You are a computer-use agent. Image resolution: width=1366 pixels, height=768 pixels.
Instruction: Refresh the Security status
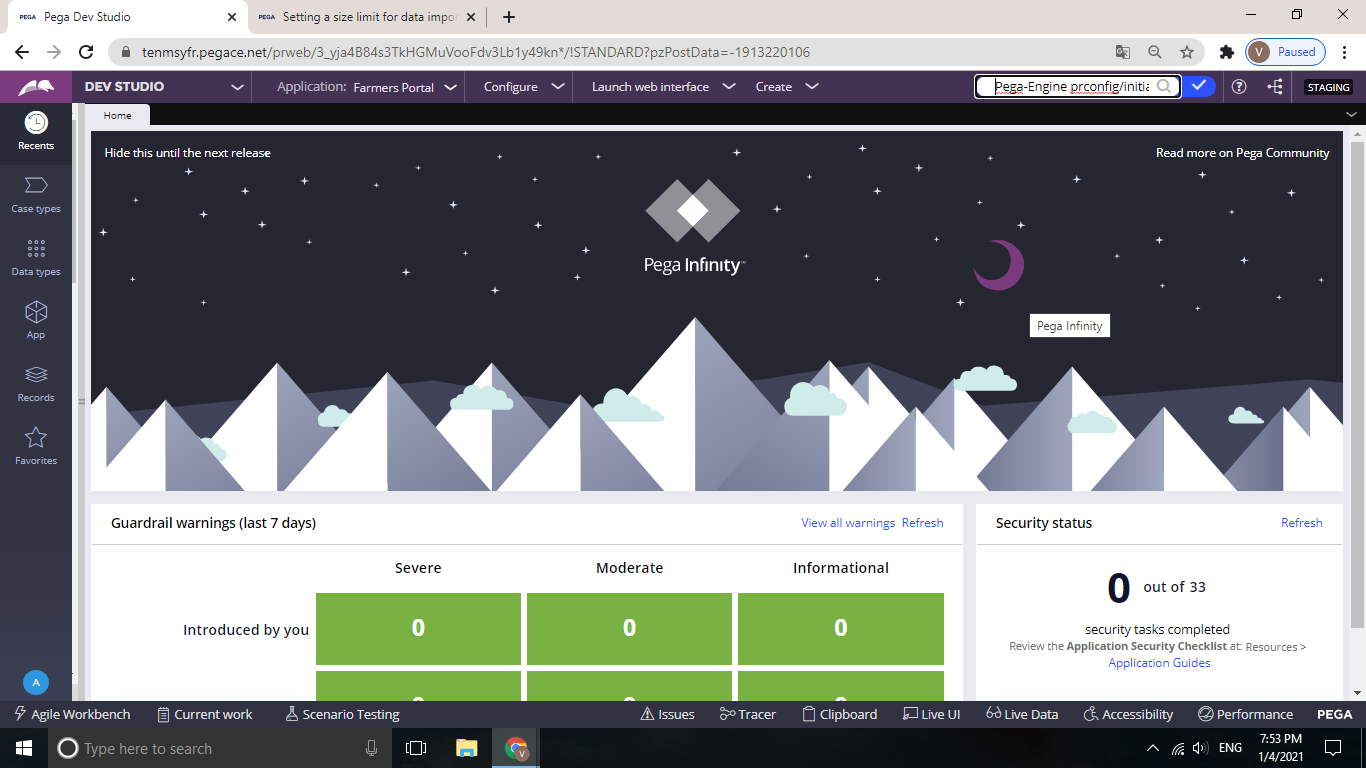(x=1302, y=523)
